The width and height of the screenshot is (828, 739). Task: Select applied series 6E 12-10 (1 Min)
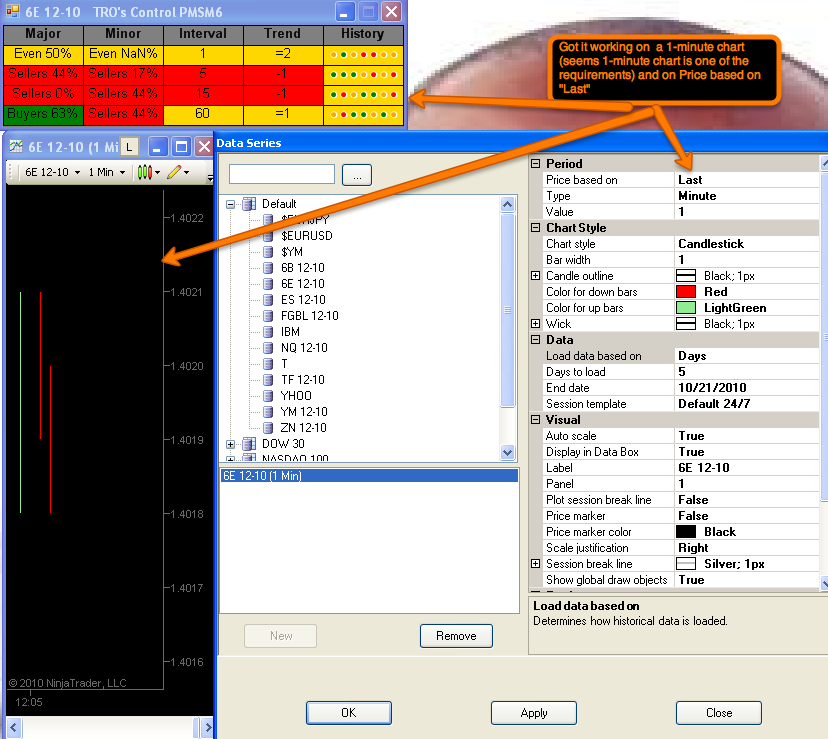(x=369, y=476)
